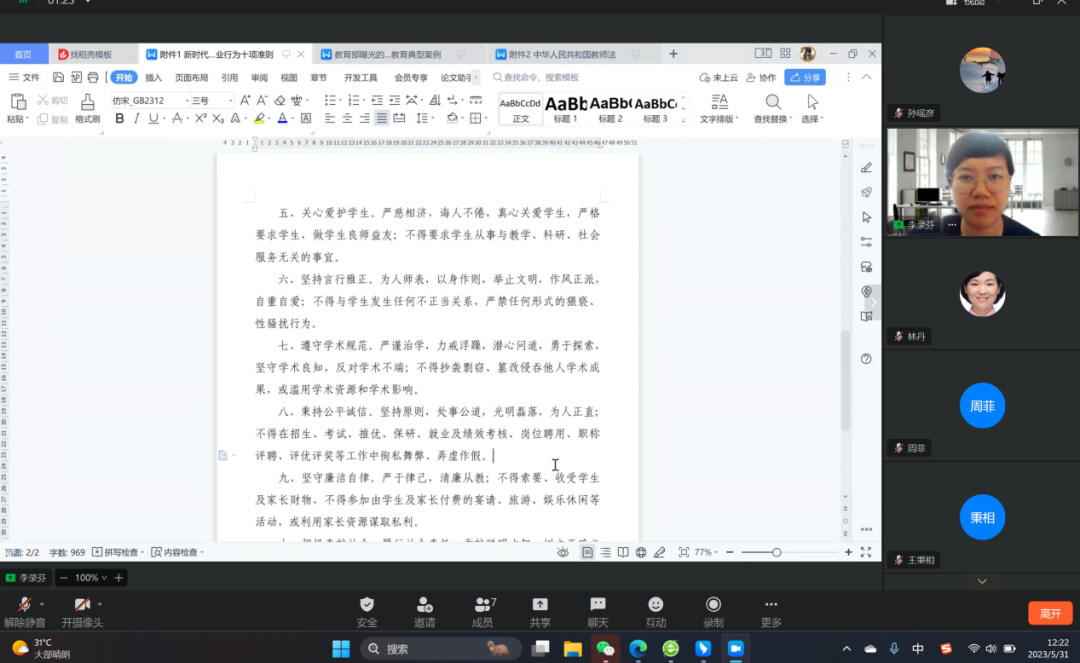Click the font color A swatch
This screenshot has width=1080, height=663.
click(282, 118)
